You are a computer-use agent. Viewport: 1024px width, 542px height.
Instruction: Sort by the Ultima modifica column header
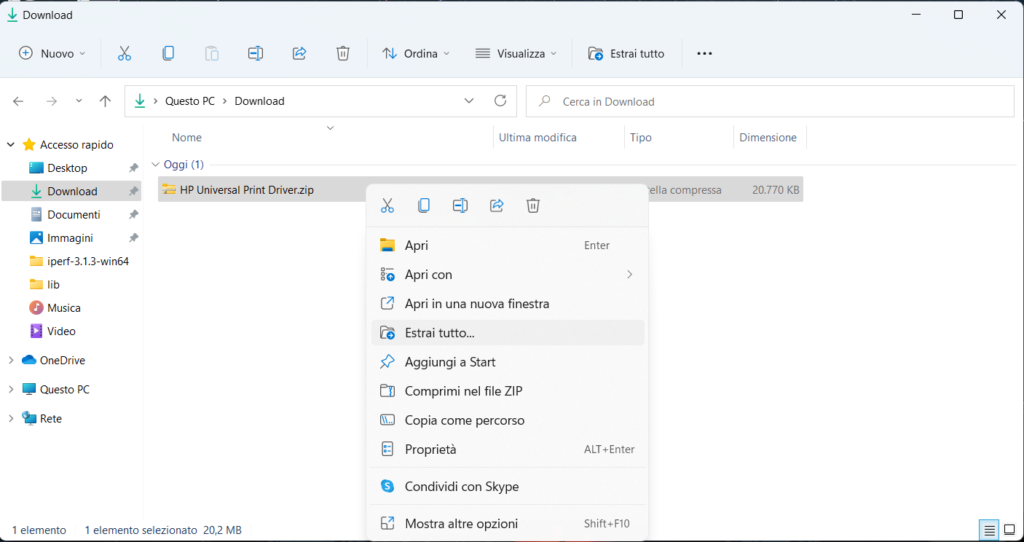537,138
